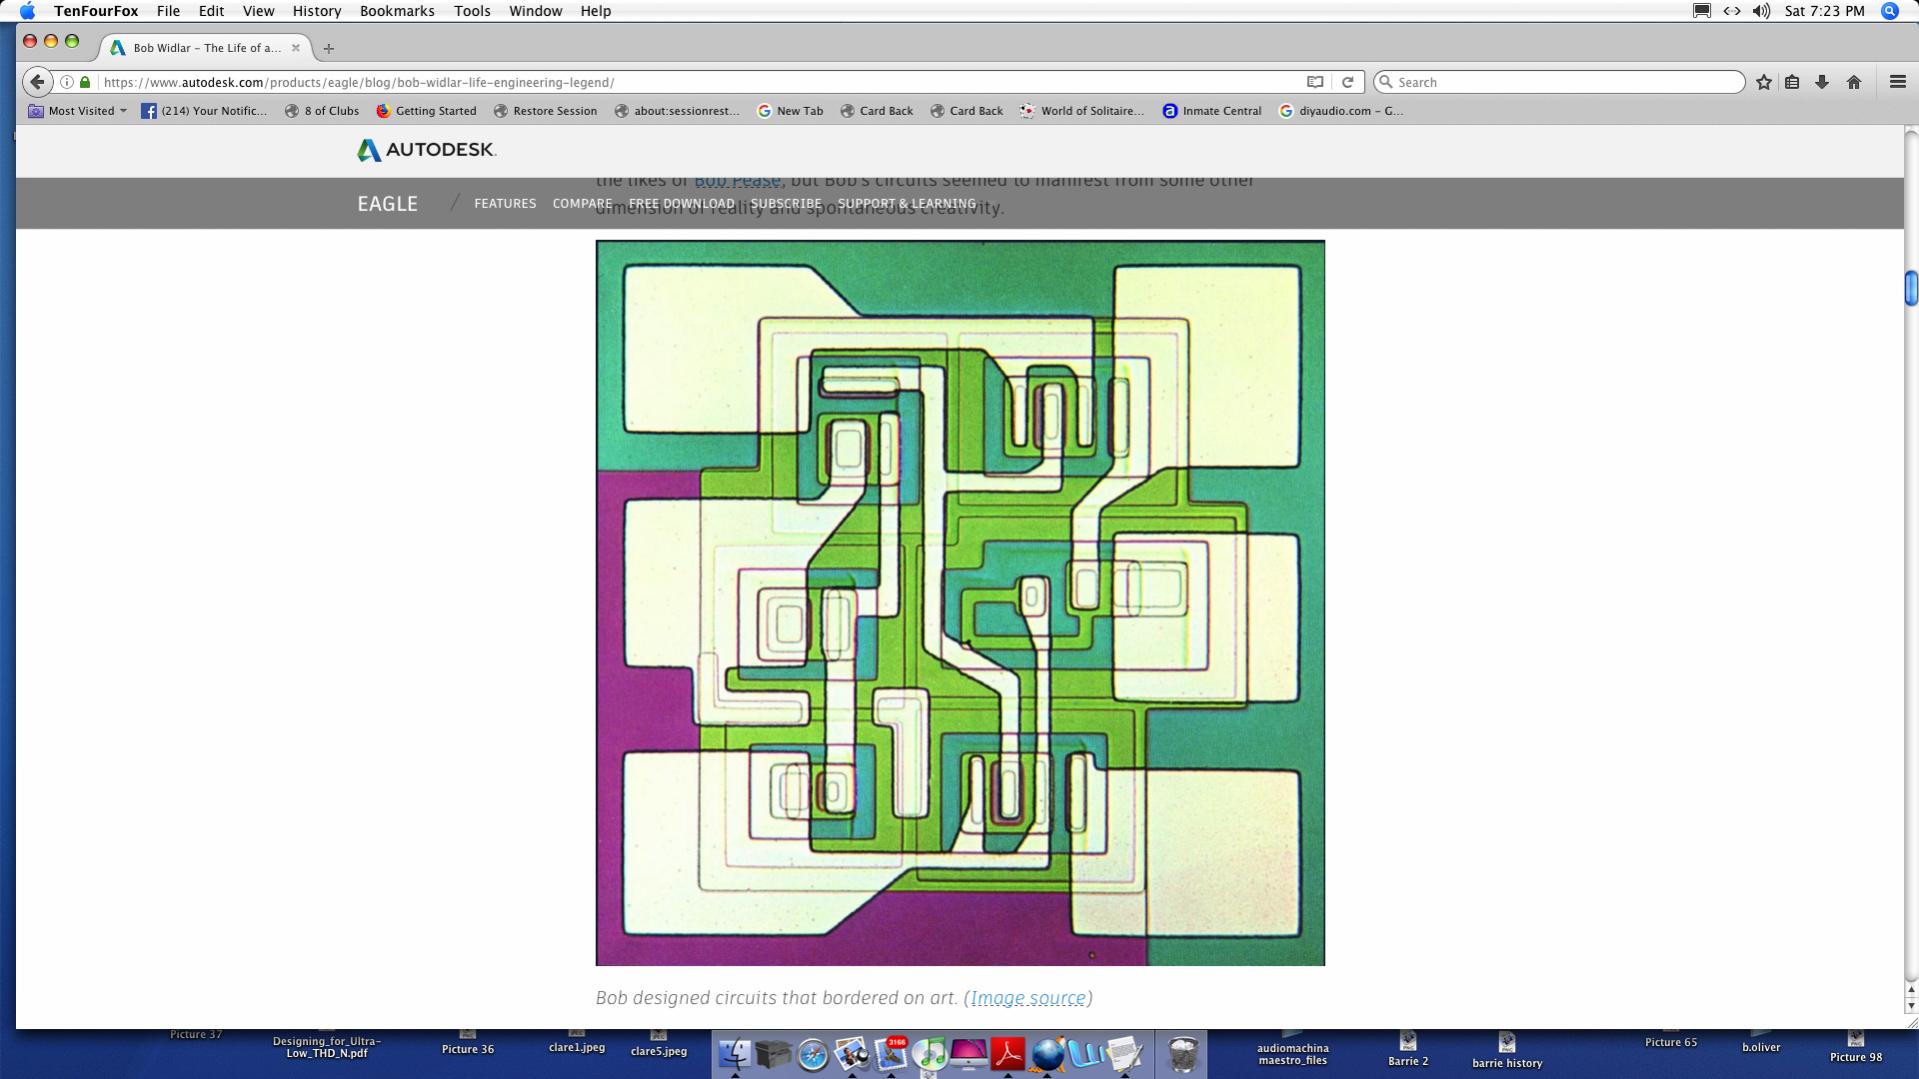Reload the page with the refresh arrow
Viewport: 1919px width, 1079px height.
[1347, 82]
